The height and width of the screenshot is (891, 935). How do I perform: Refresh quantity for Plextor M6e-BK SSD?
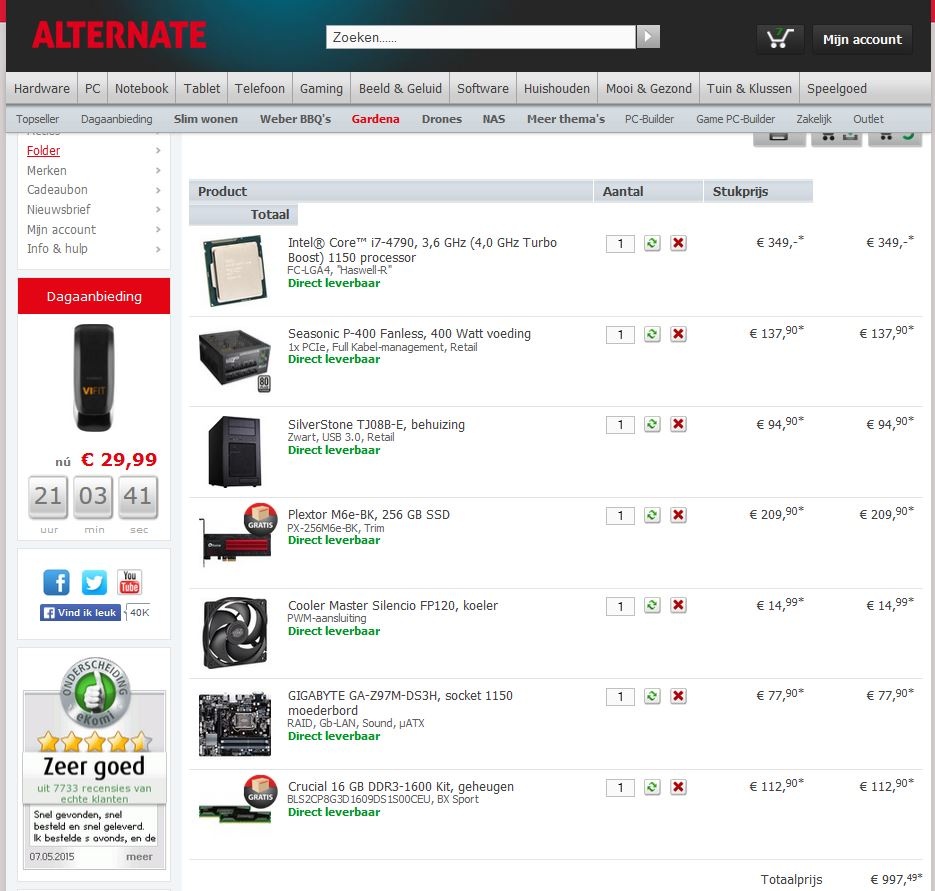pyautogui.click(x=652, y=515)
